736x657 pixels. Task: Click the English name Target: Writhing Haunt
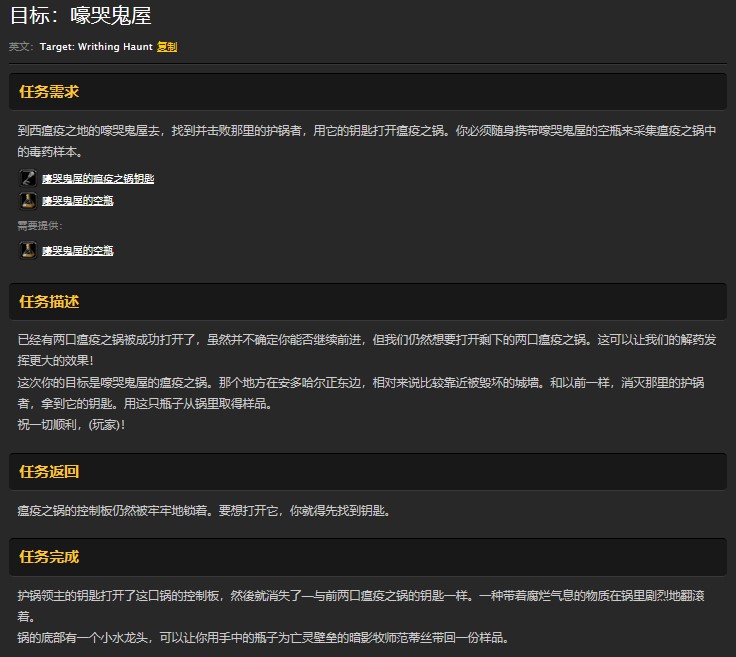click(96, 47)
